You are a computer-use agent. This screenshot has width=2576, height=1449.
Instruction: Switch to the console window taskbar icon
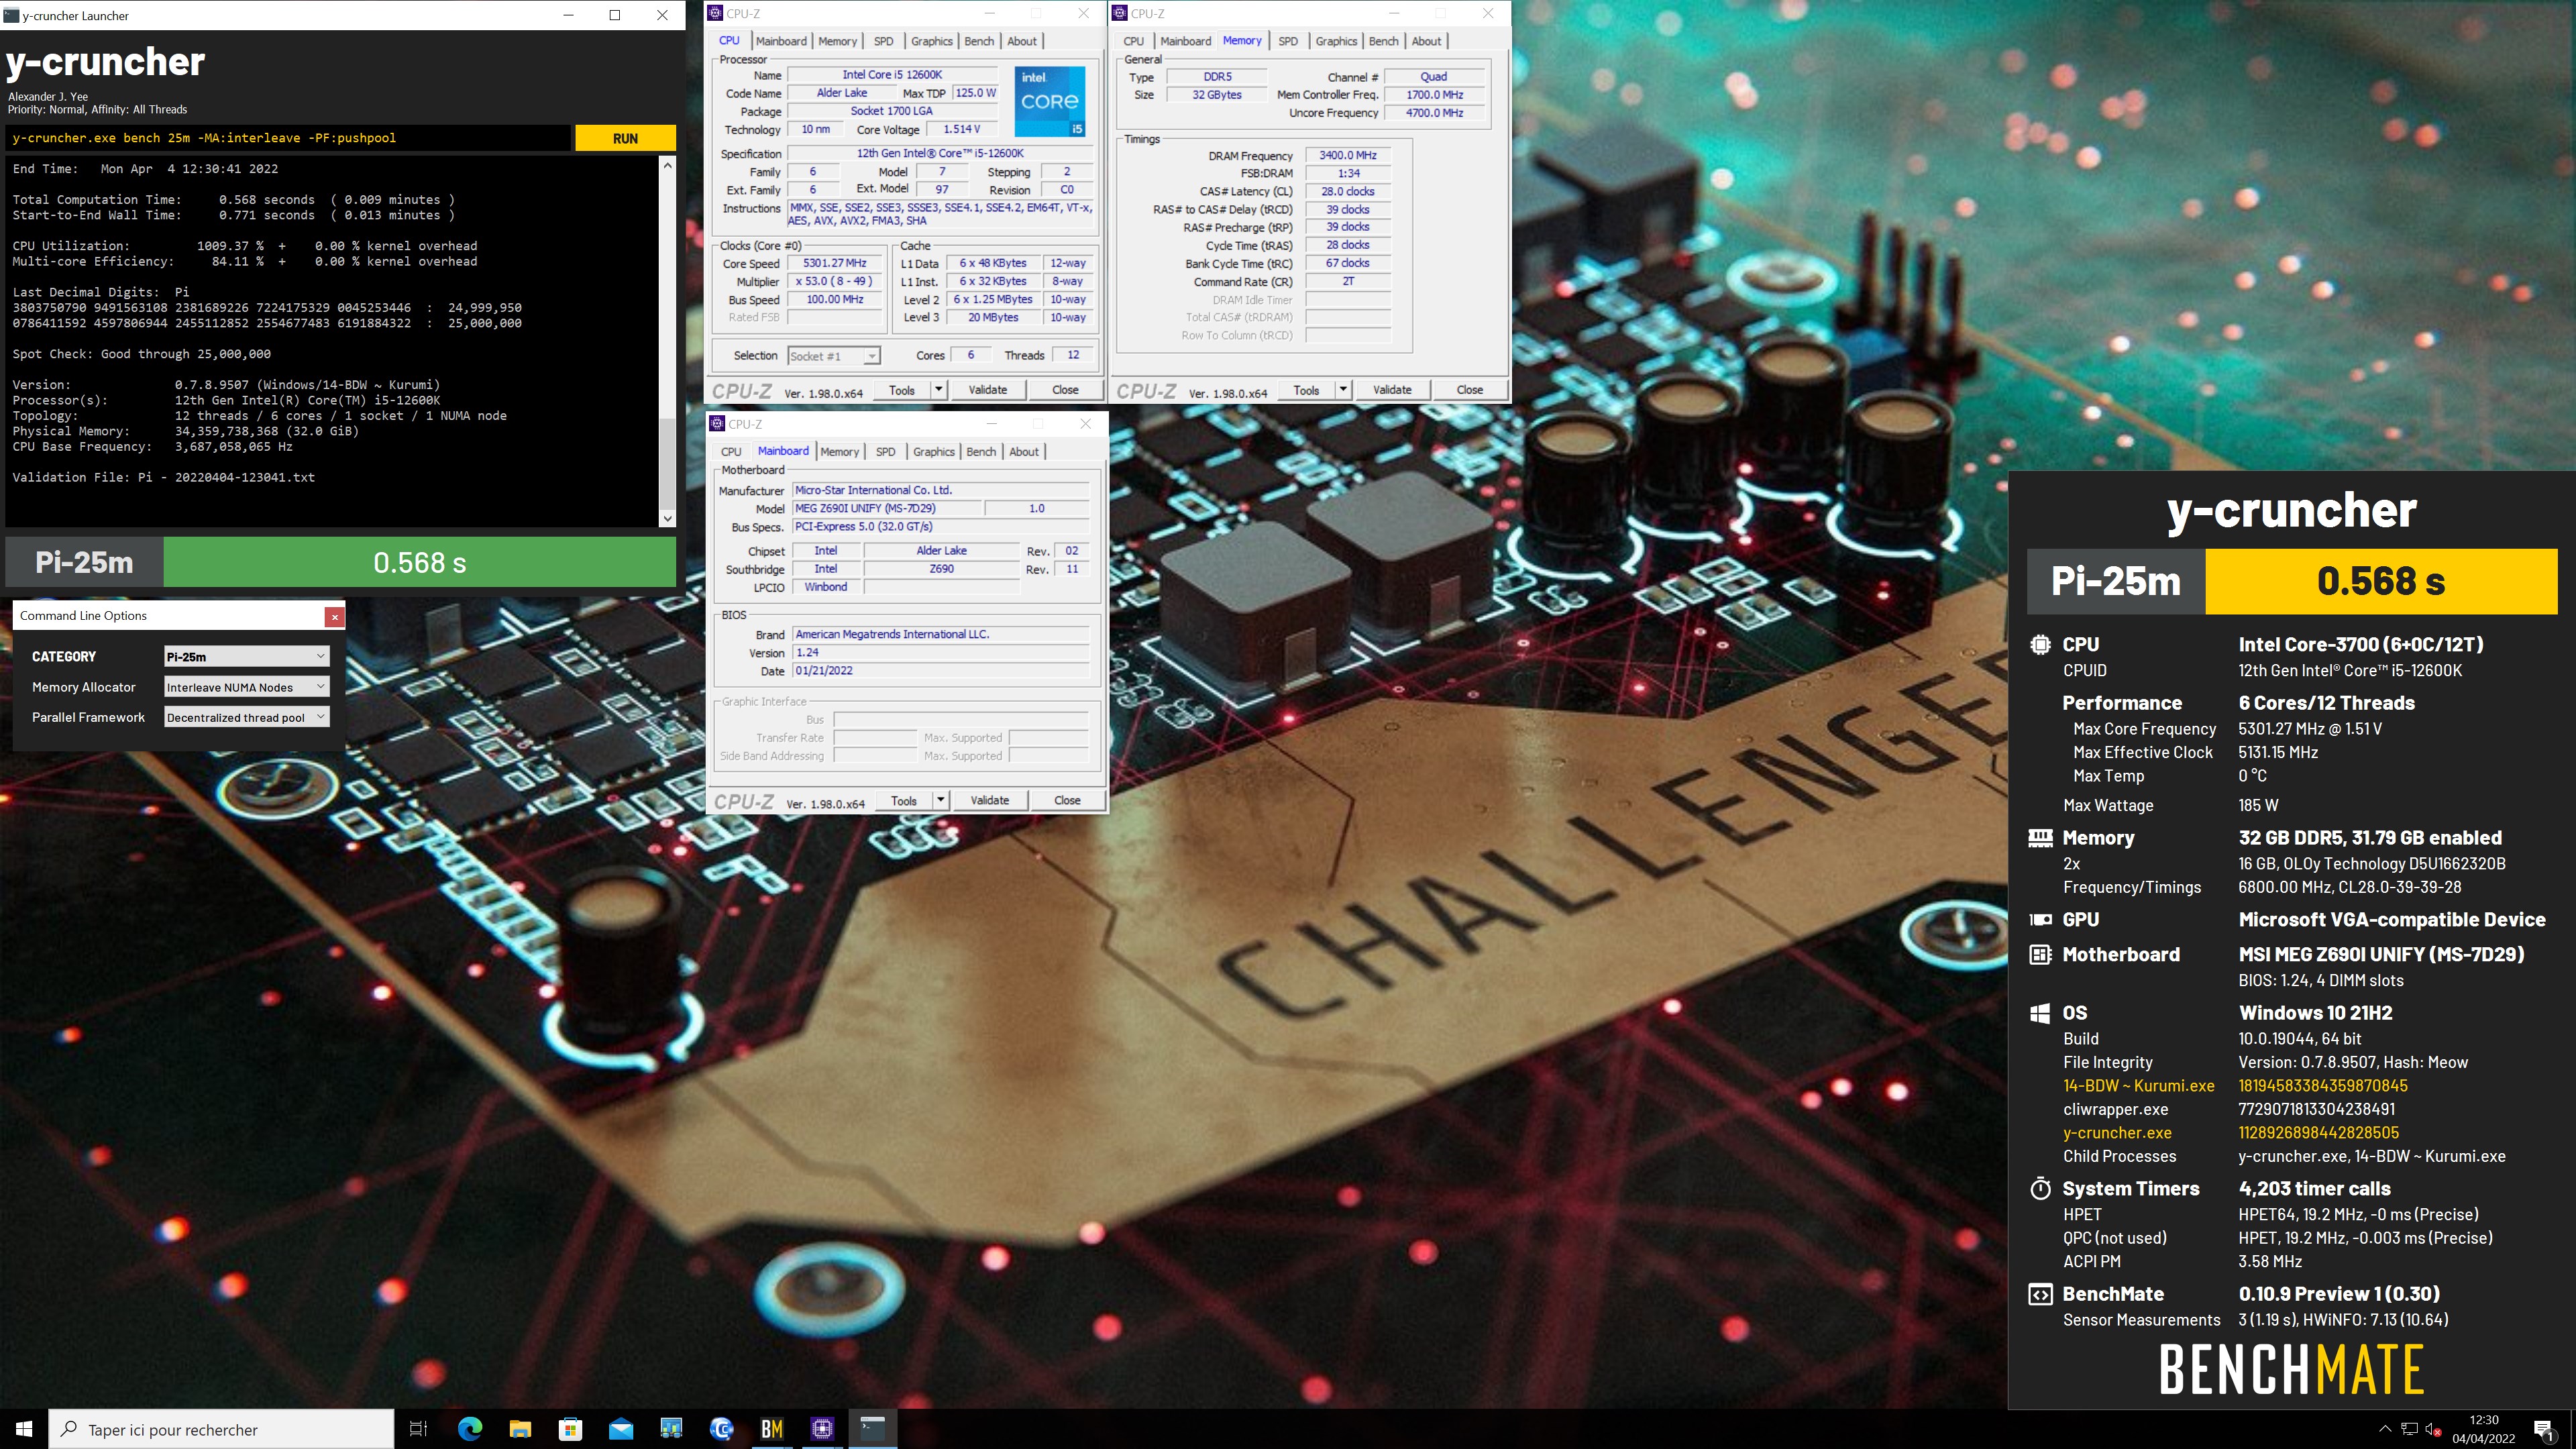[x=873, y=1429]
